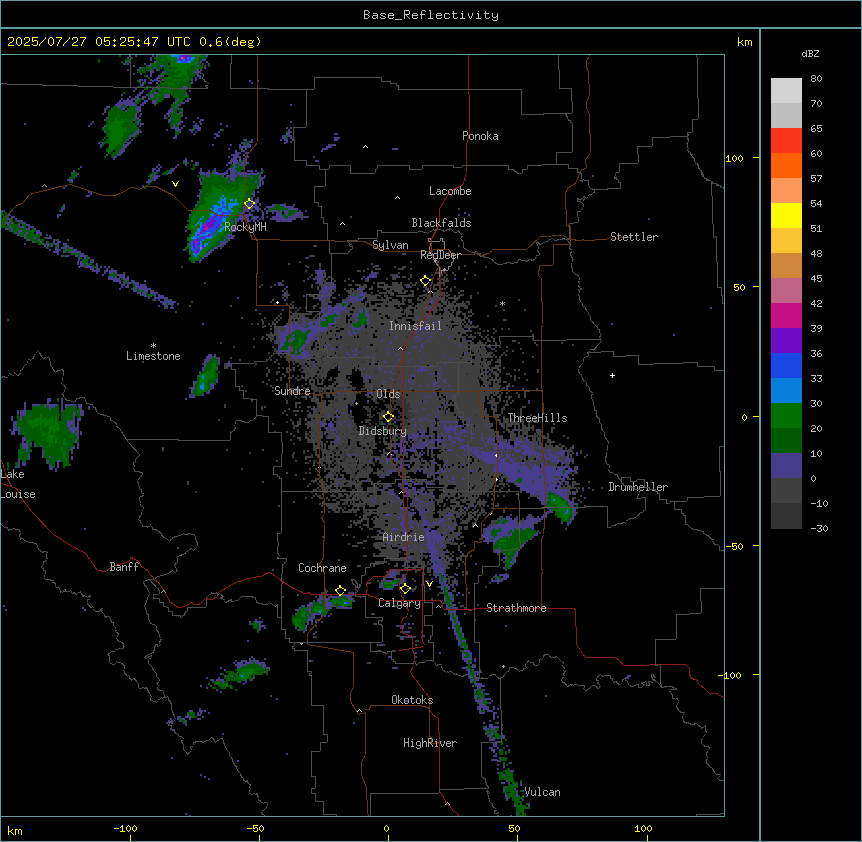This screenshot has height=842, width=862.
Task: Click the magenta 42 dBZ legend color
Action: (786, 315)
